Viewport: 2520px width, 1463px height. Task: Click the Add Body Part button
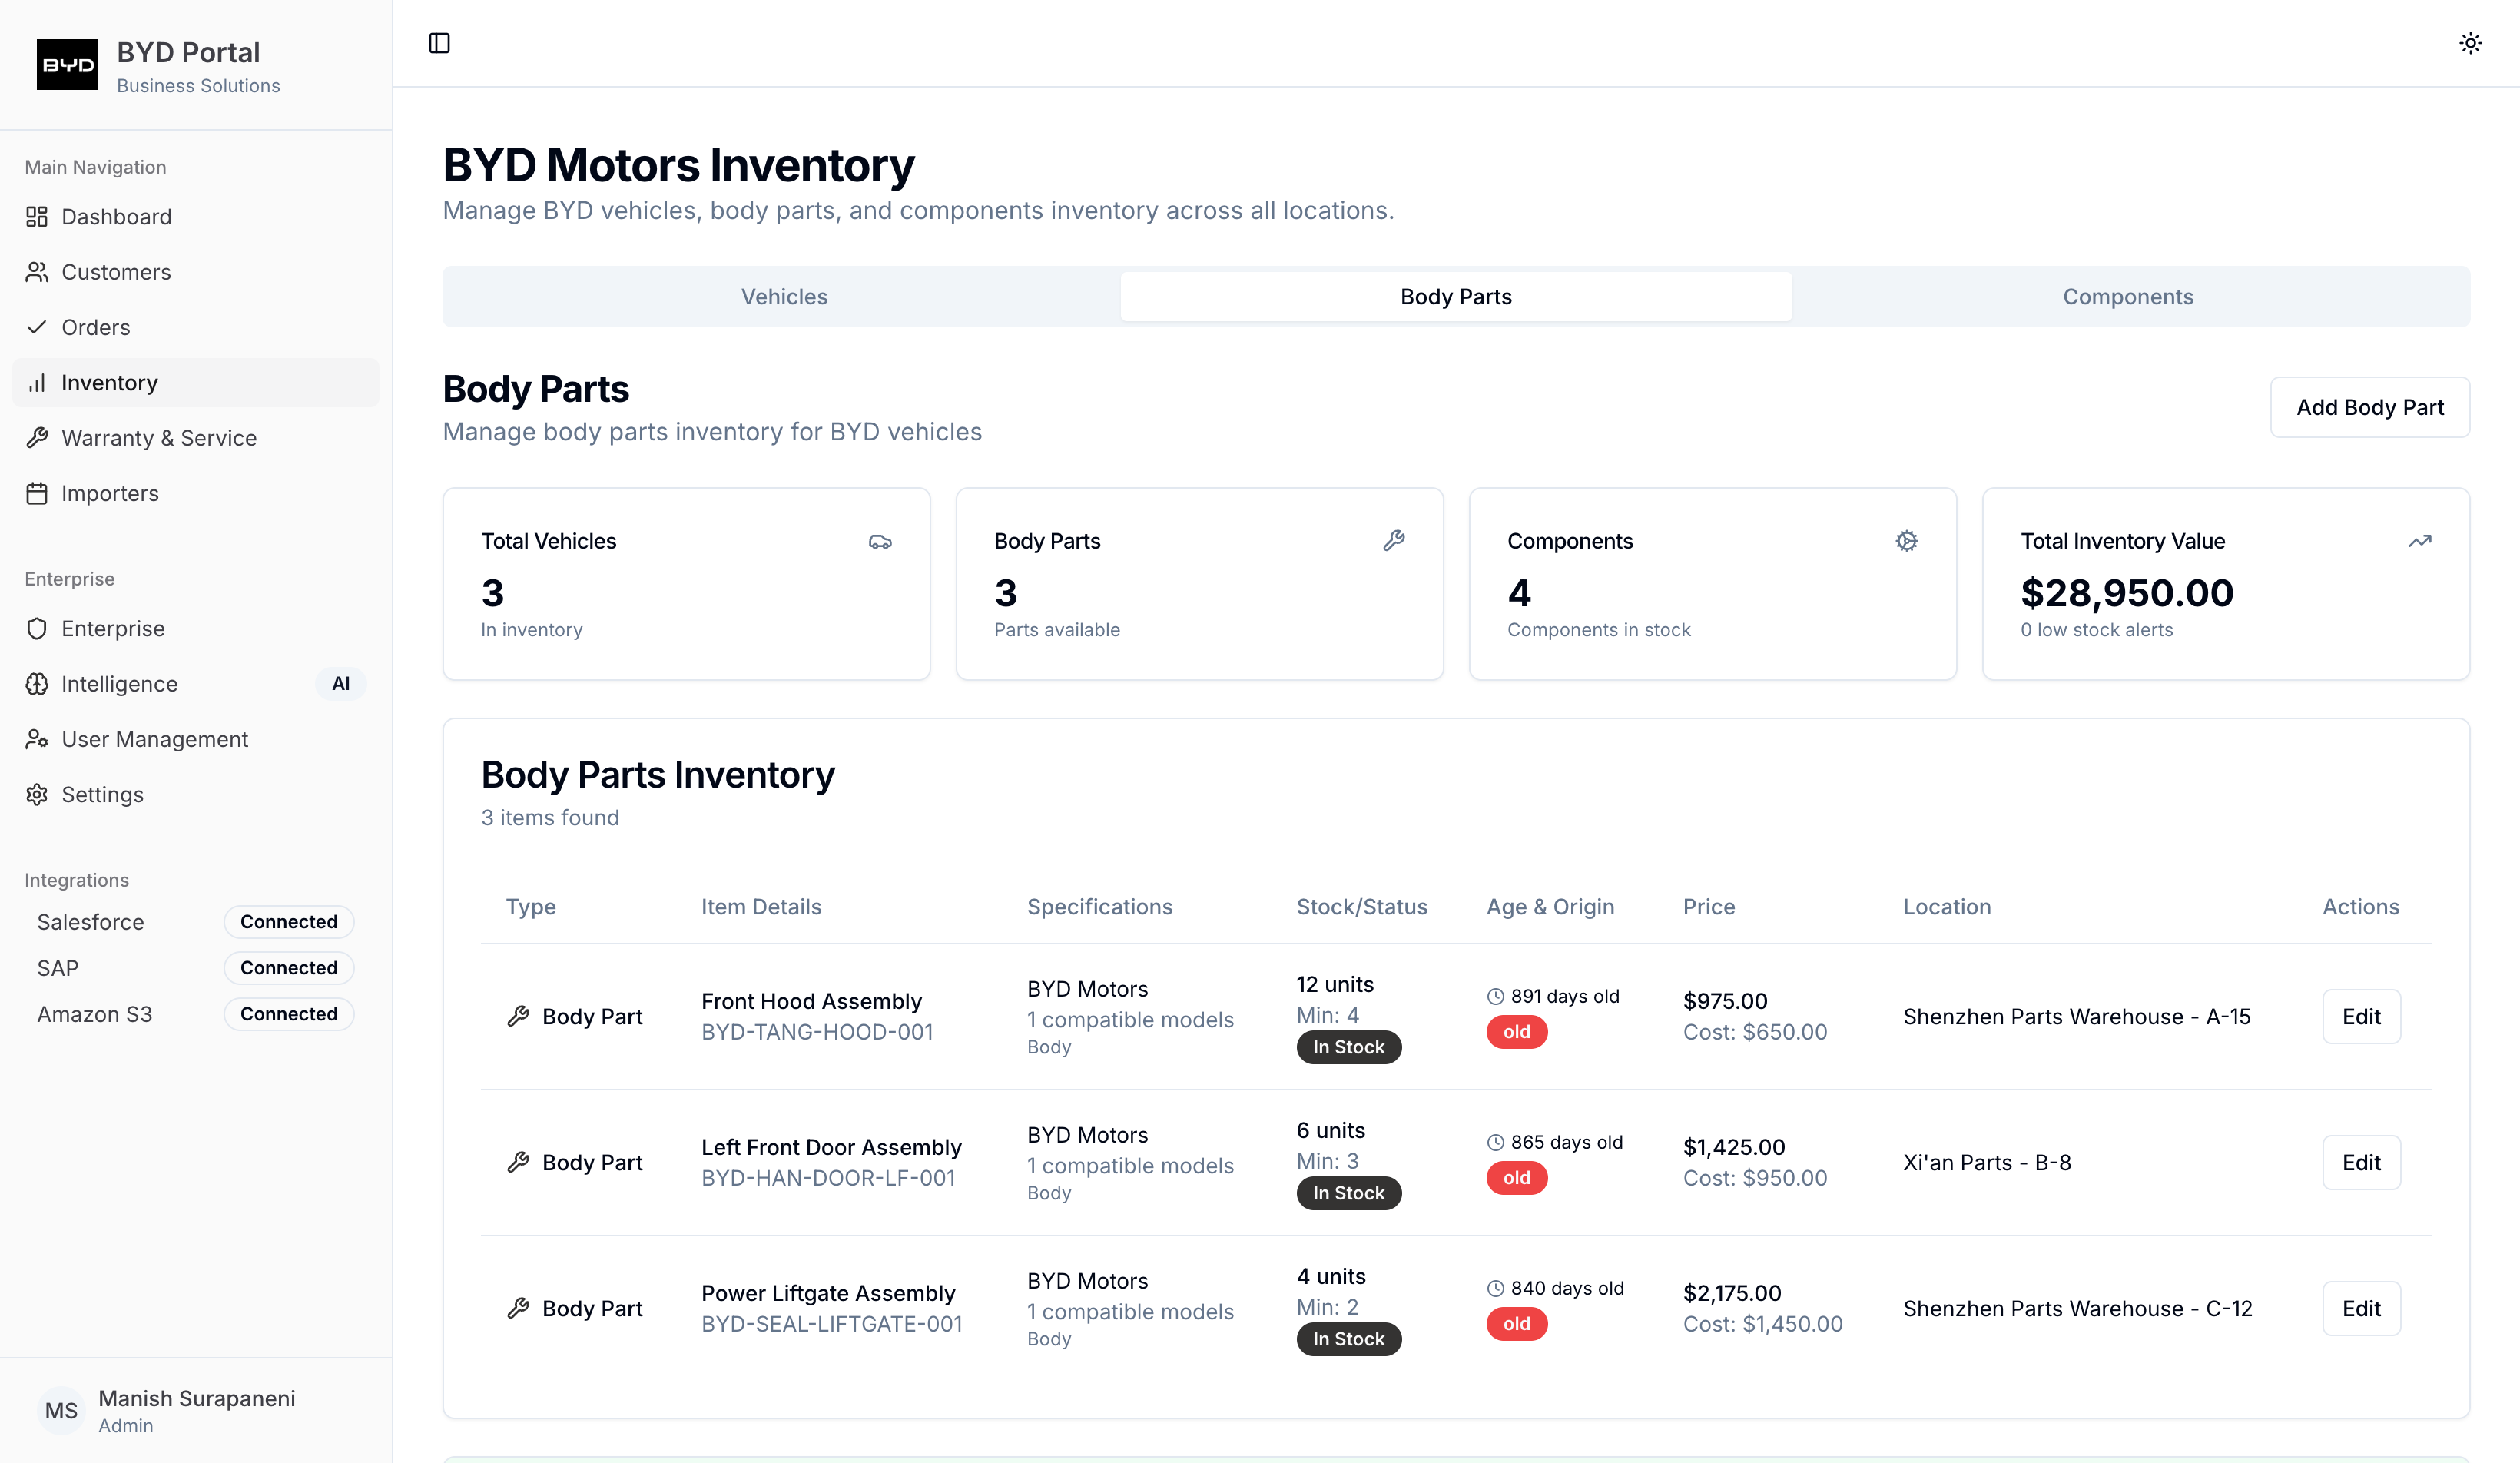pos(2370,407)
